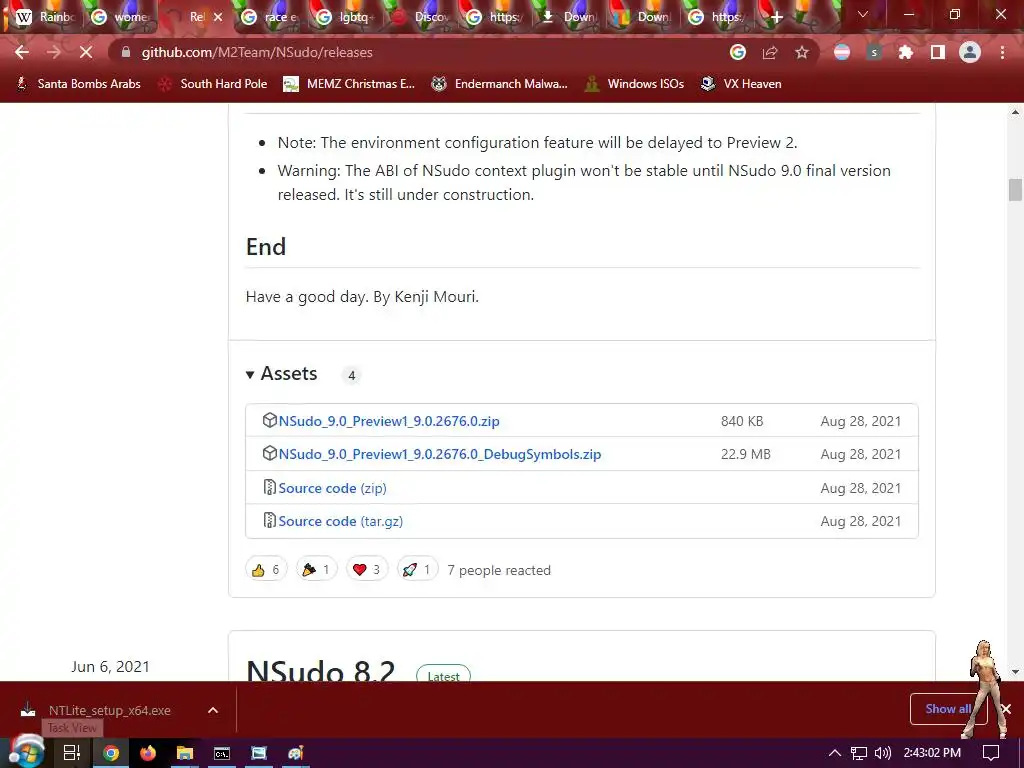
Task: Switch to the Discov tab
Action: (420, 17)
